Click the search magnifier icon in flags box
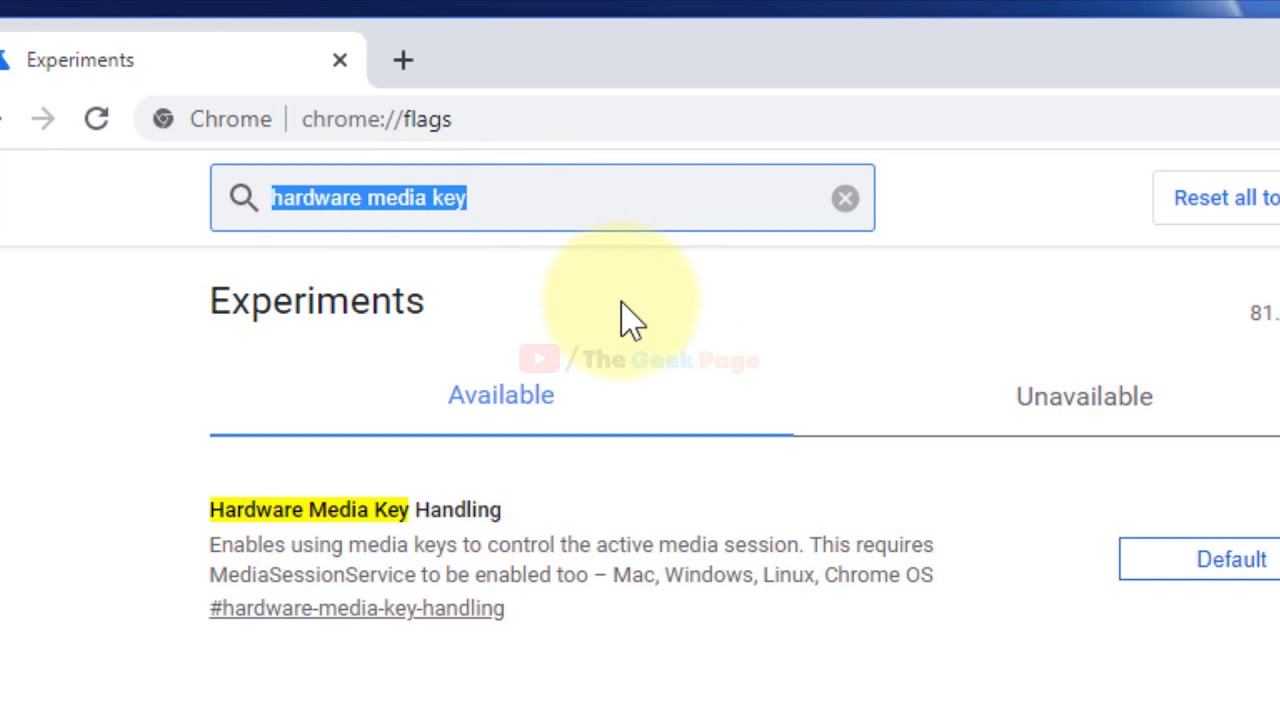The width and height of the screenshot is (1280, 720). pyautogui.click(x=243, y=198)
